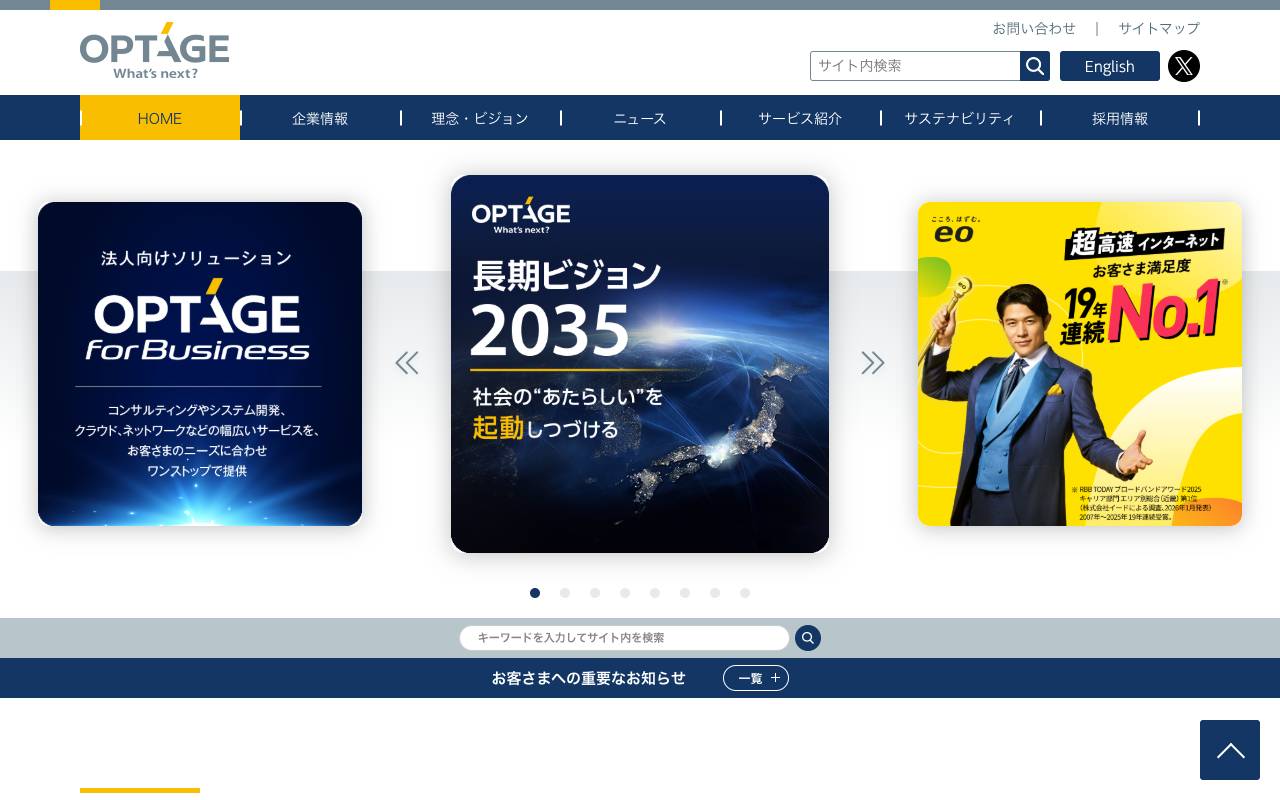The width and height of the screenshot is (1280, 800).
Task: Click the header search magnifier button
Action: 1035,66
